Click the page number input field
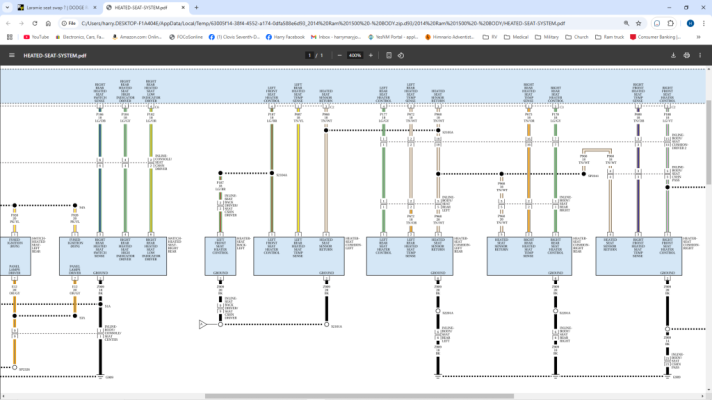 (x=310, y=55)
